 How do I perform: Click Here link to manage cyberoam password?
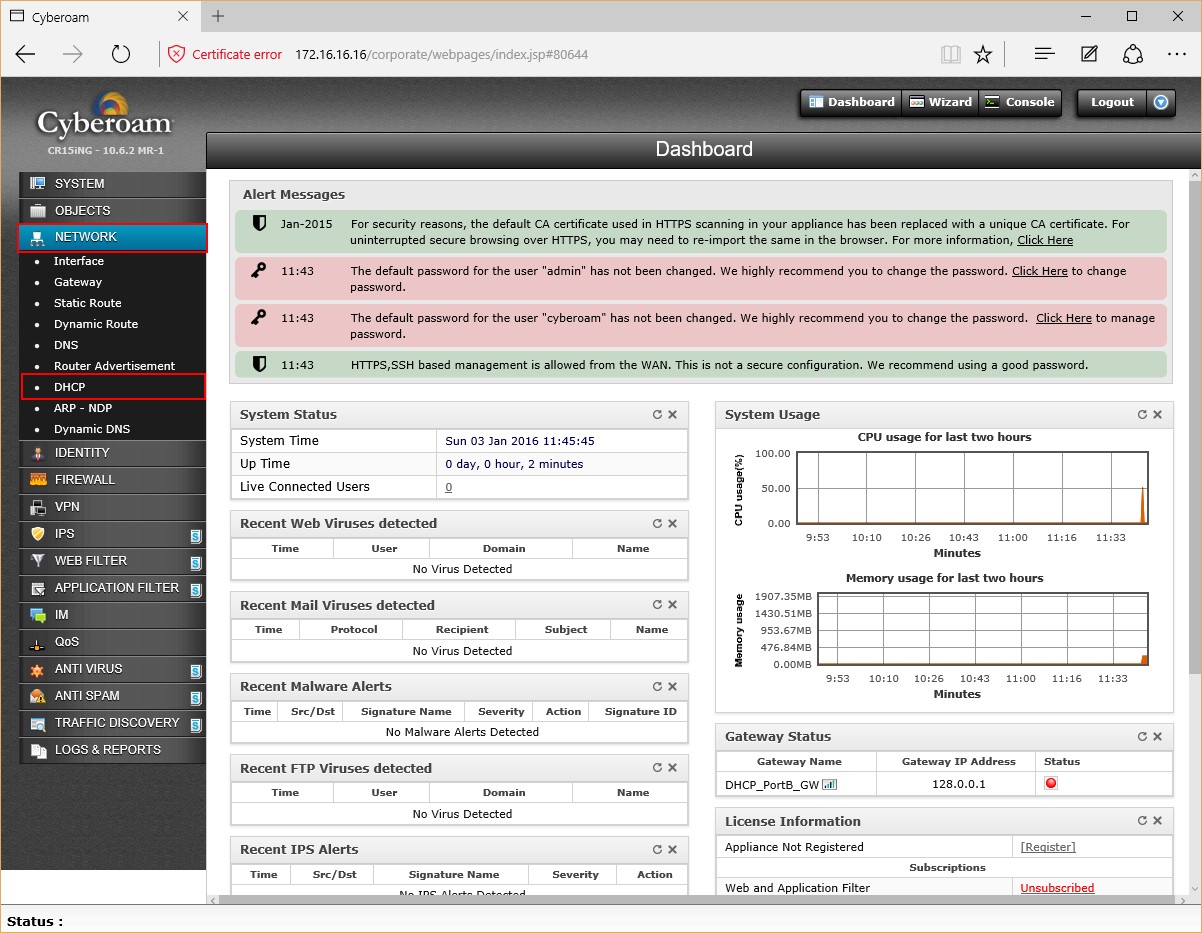pyautogui.click(x=1064, y=318)
